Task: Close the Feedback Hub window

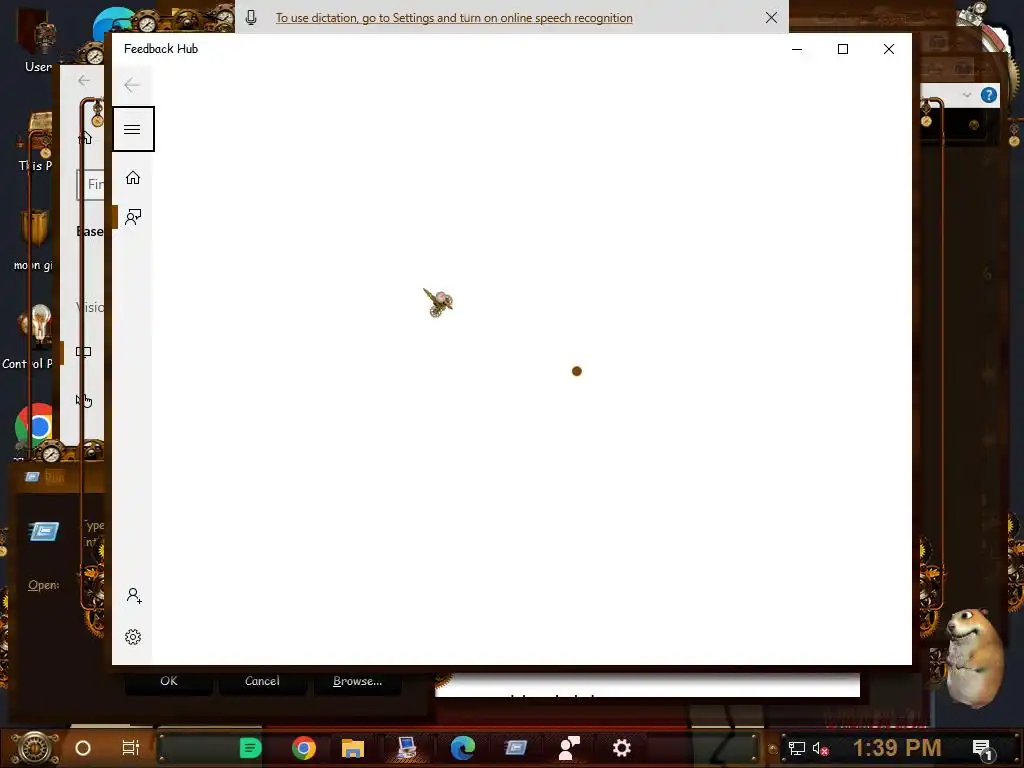Action: [x=888, y=49]
